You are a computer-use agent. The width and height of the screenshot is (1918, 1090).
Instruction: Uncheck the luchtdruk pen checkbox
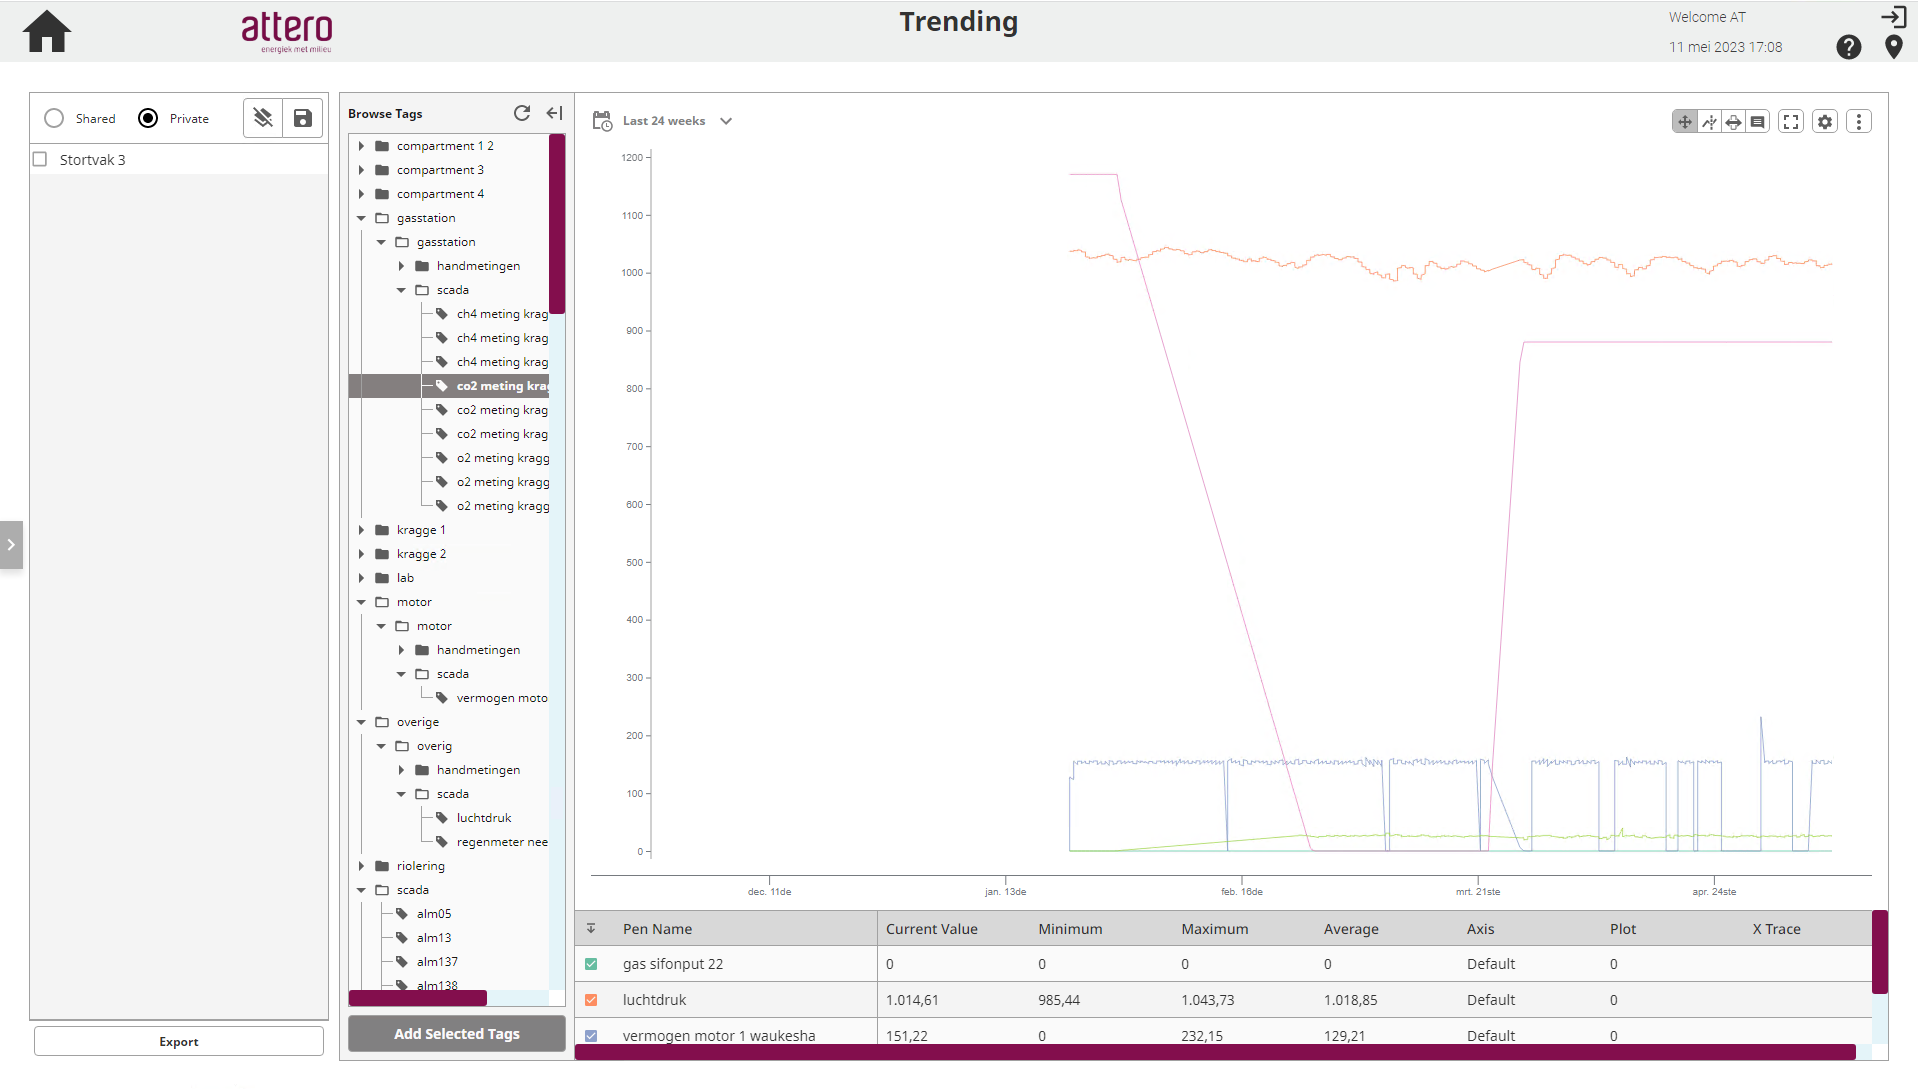(591, 1000)
